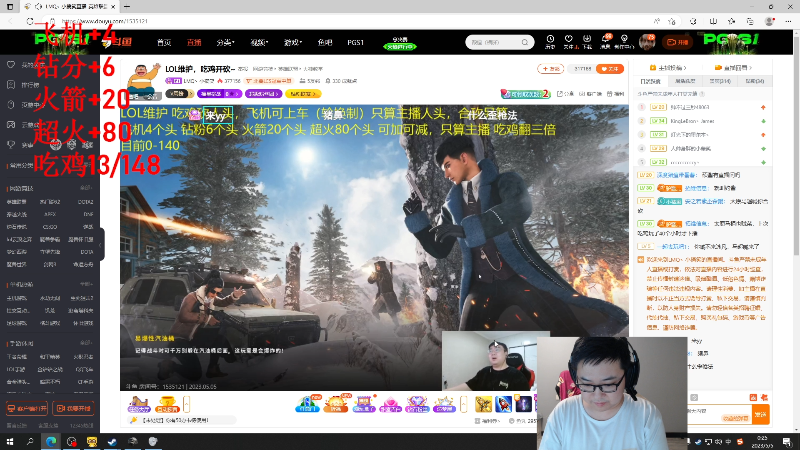Click the Windows Start button
800x450 pixels.
(x=10, y=441)
